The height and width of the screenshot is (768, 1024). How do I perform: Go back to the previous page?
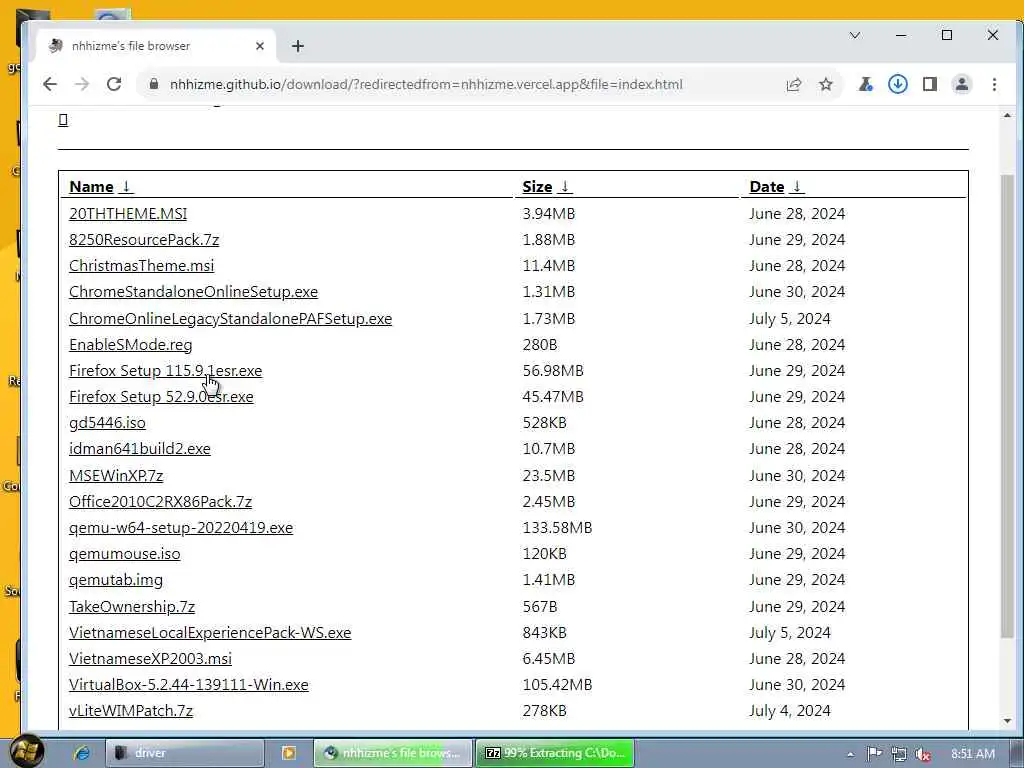click(50, 84)
